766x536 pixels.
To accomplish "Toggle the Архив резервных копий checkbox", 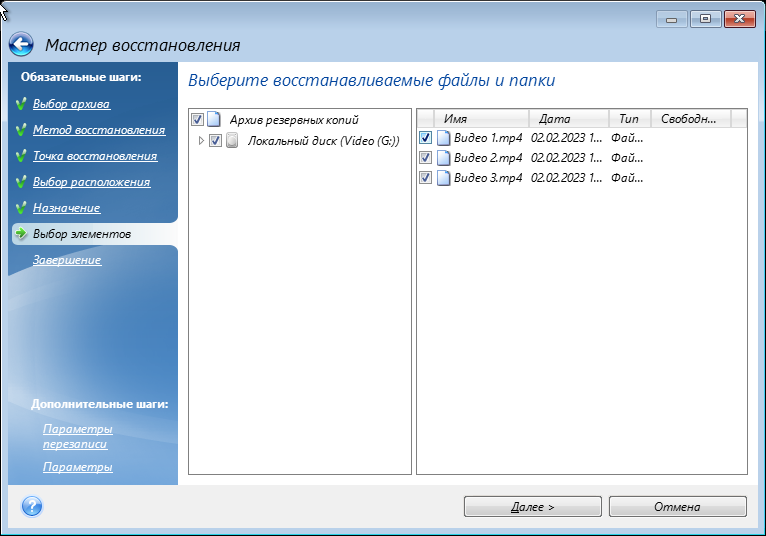I will click(197, 120).
